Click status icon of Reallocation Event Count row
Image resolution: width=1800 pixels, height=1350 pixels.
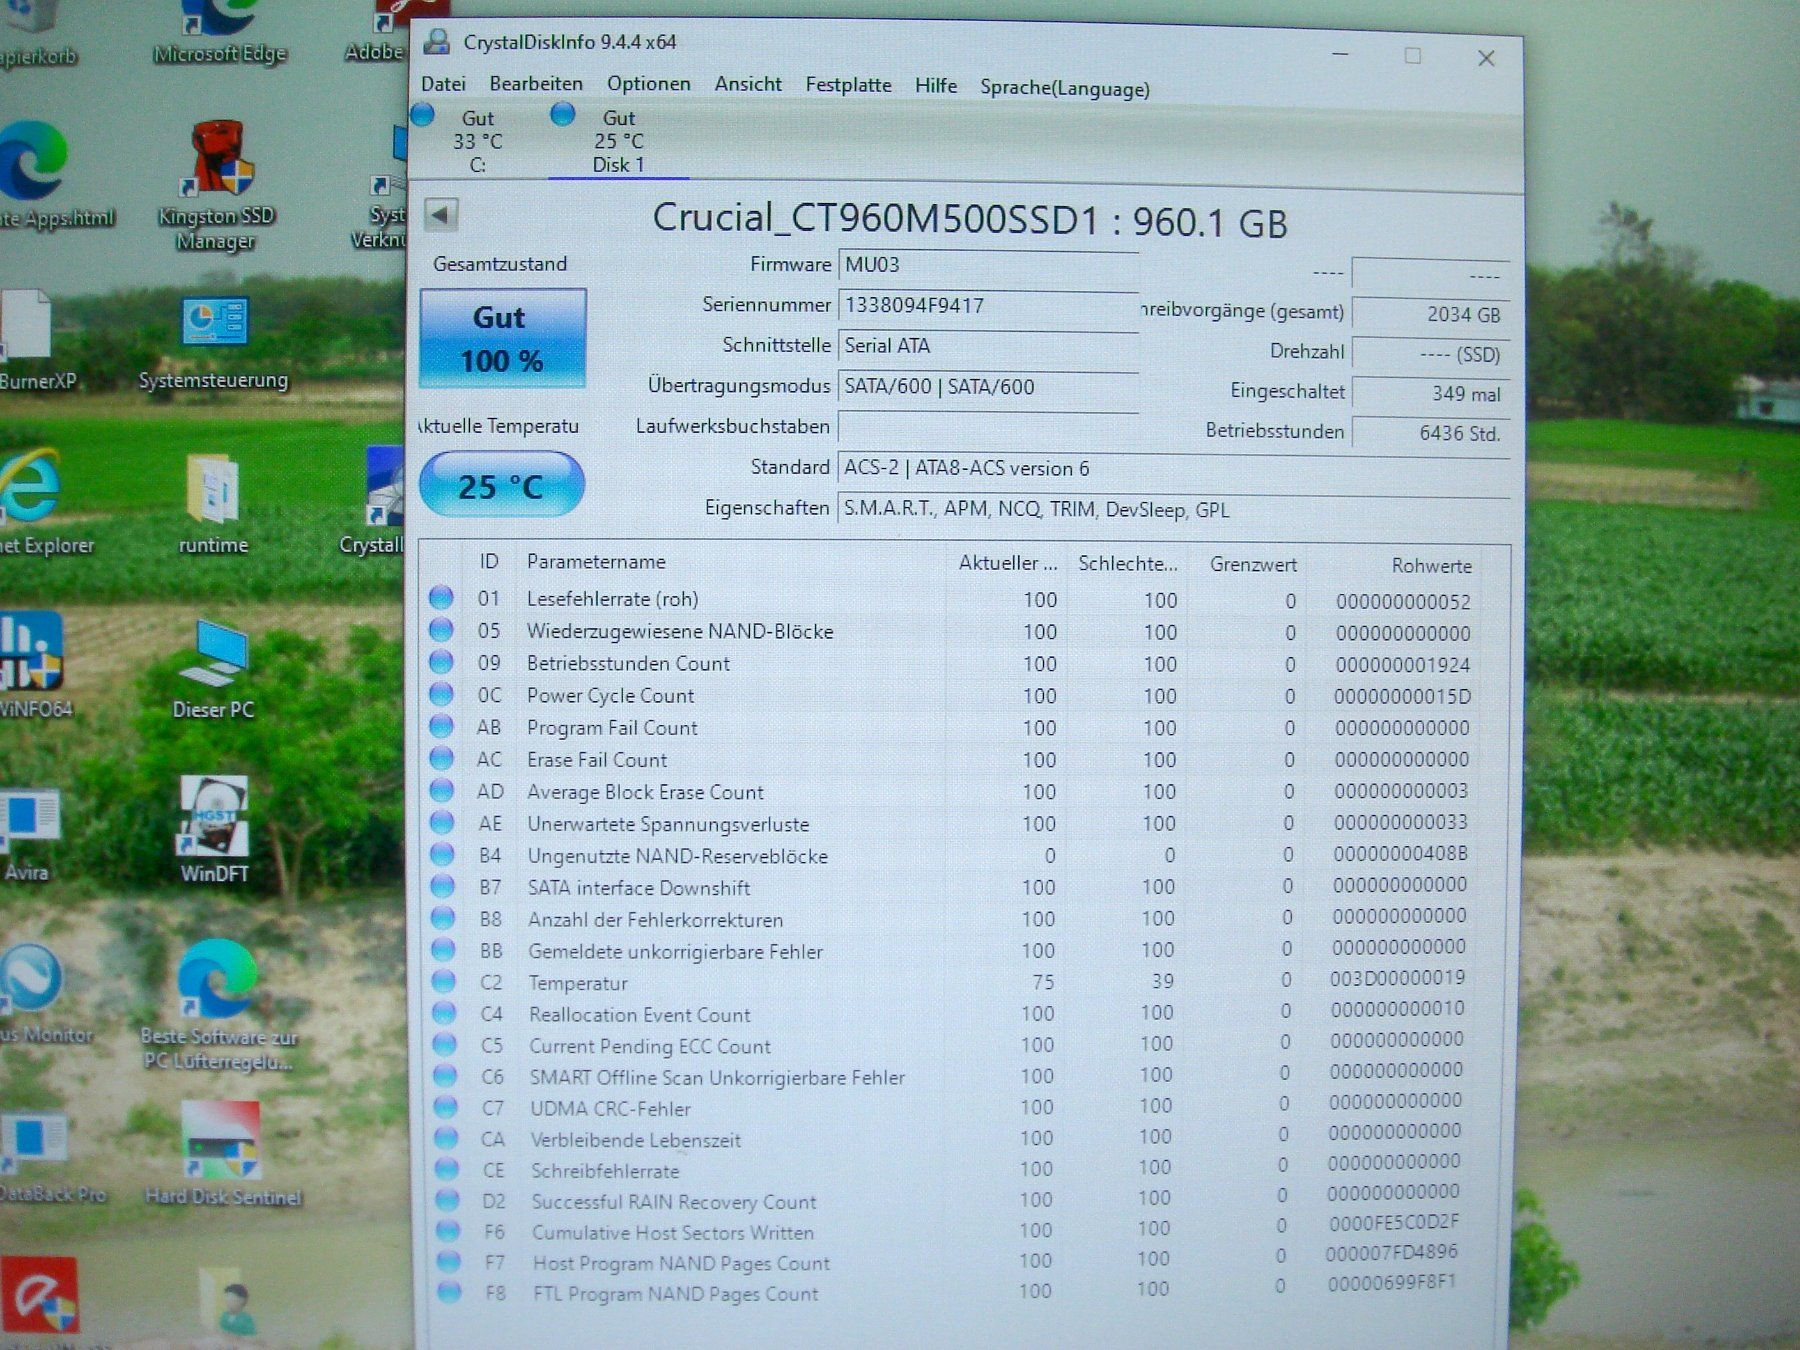click(x=443, y=1013)
